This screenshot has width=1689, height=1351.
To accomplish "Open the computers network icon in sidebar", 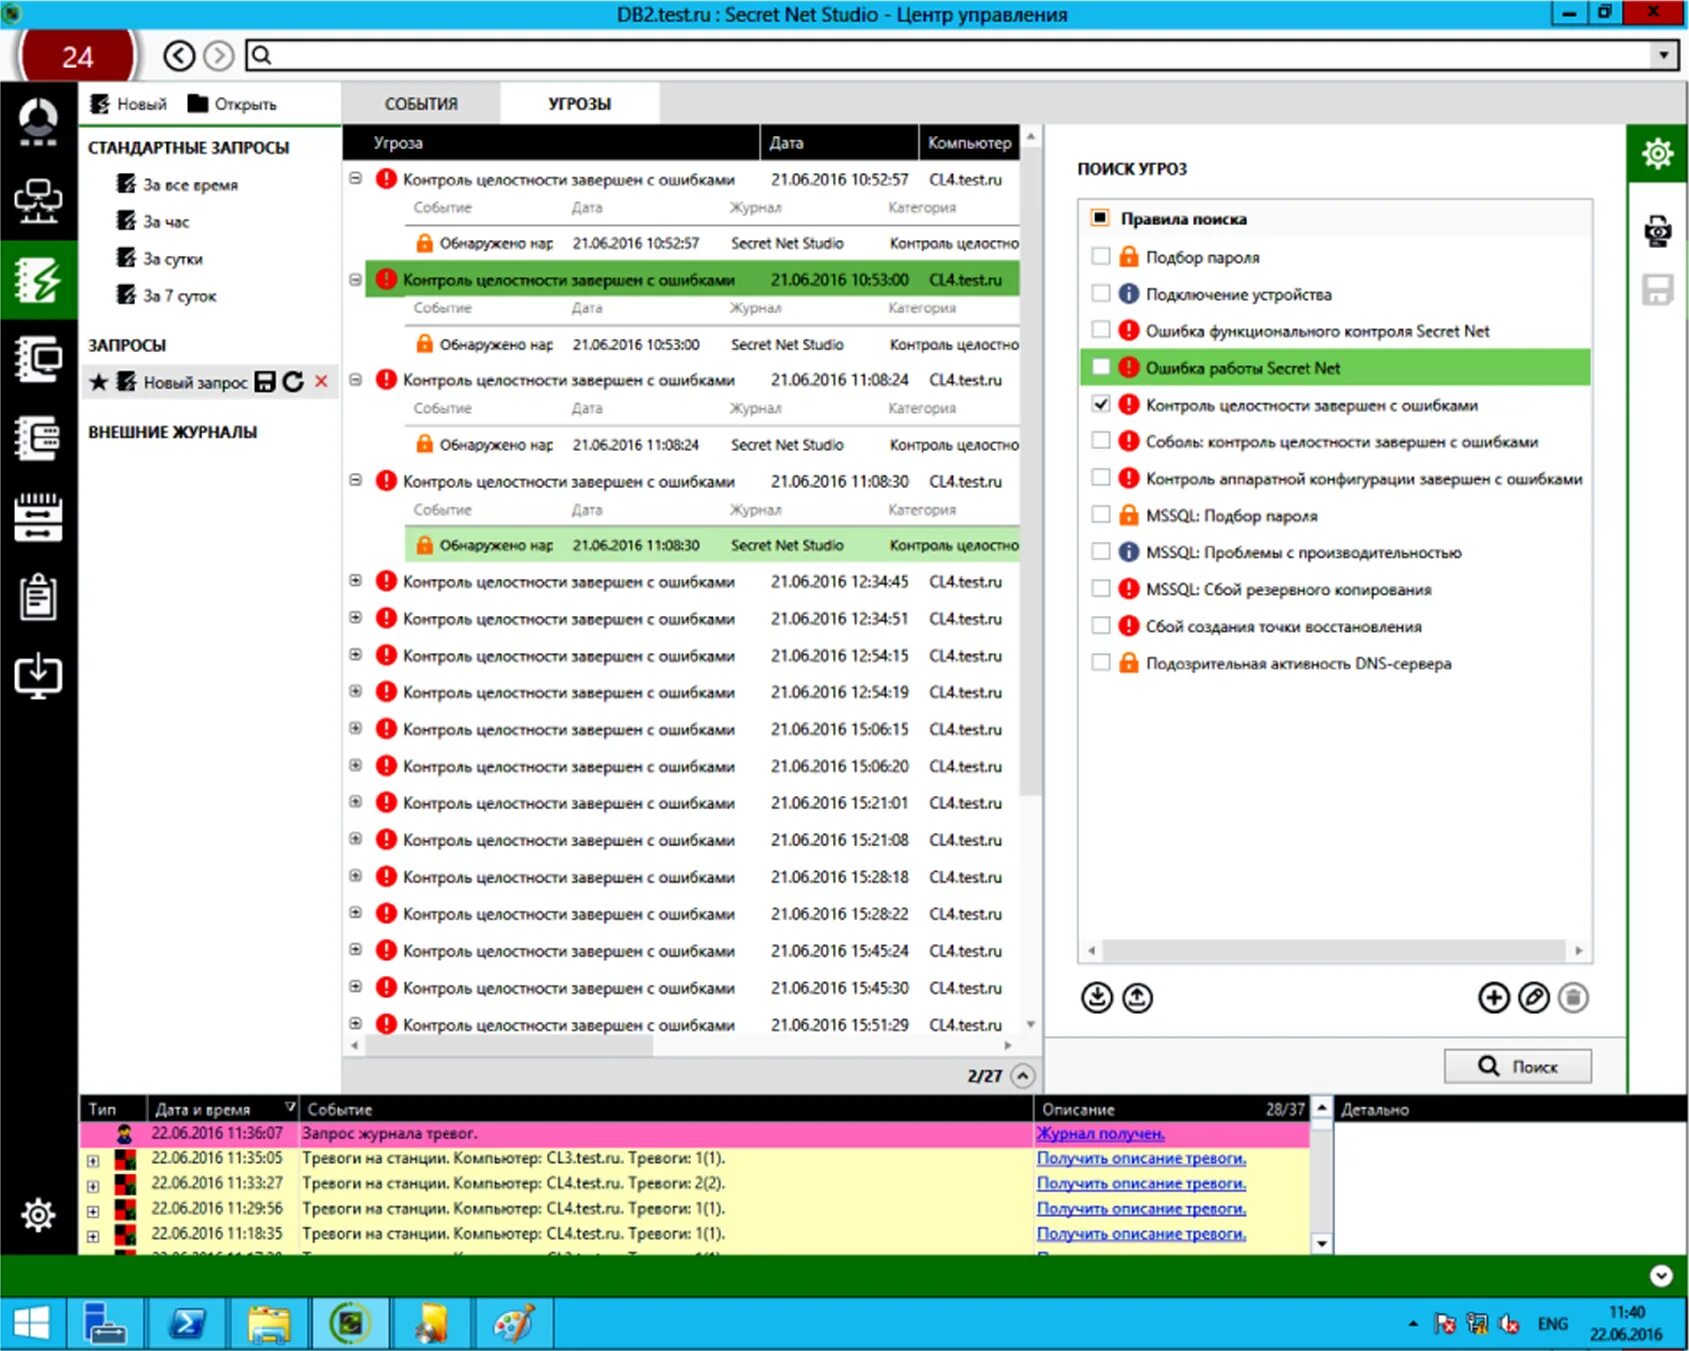I will coord(38,201).
